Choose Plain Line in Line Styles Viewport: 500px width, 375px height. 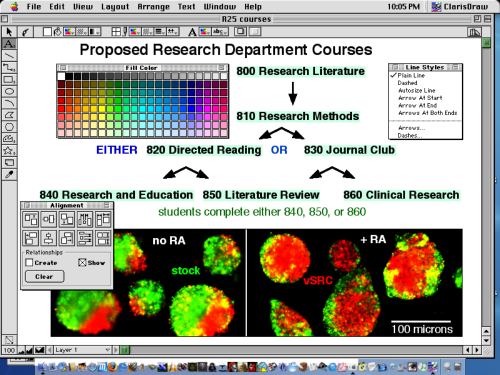pyautogui.click(x=411, y=76)
